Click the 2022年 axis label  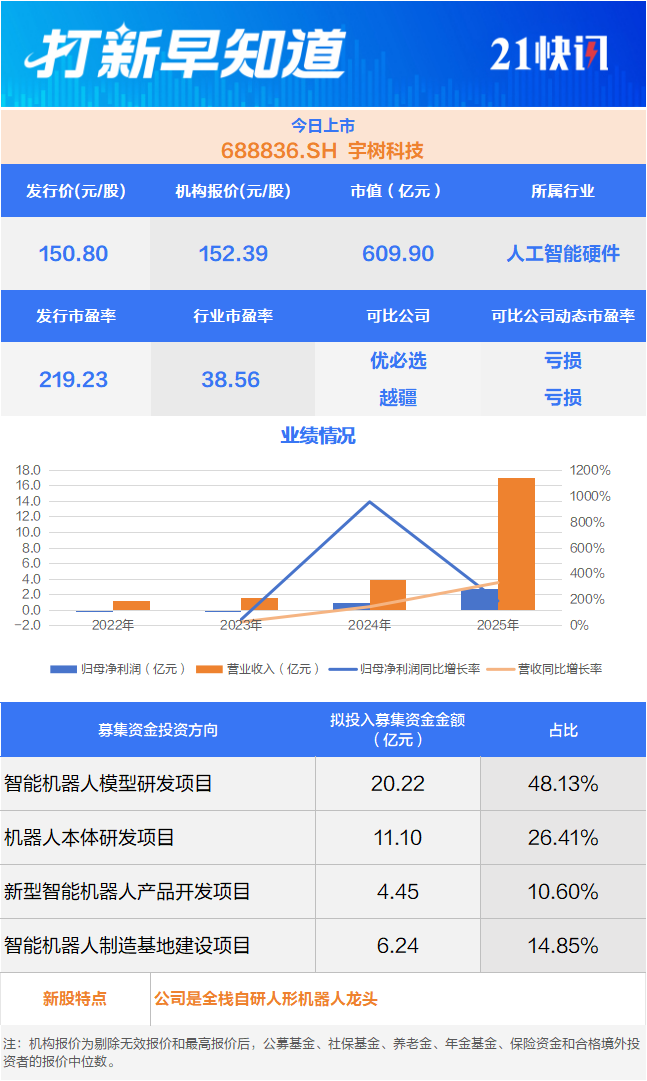coord(113,625)
